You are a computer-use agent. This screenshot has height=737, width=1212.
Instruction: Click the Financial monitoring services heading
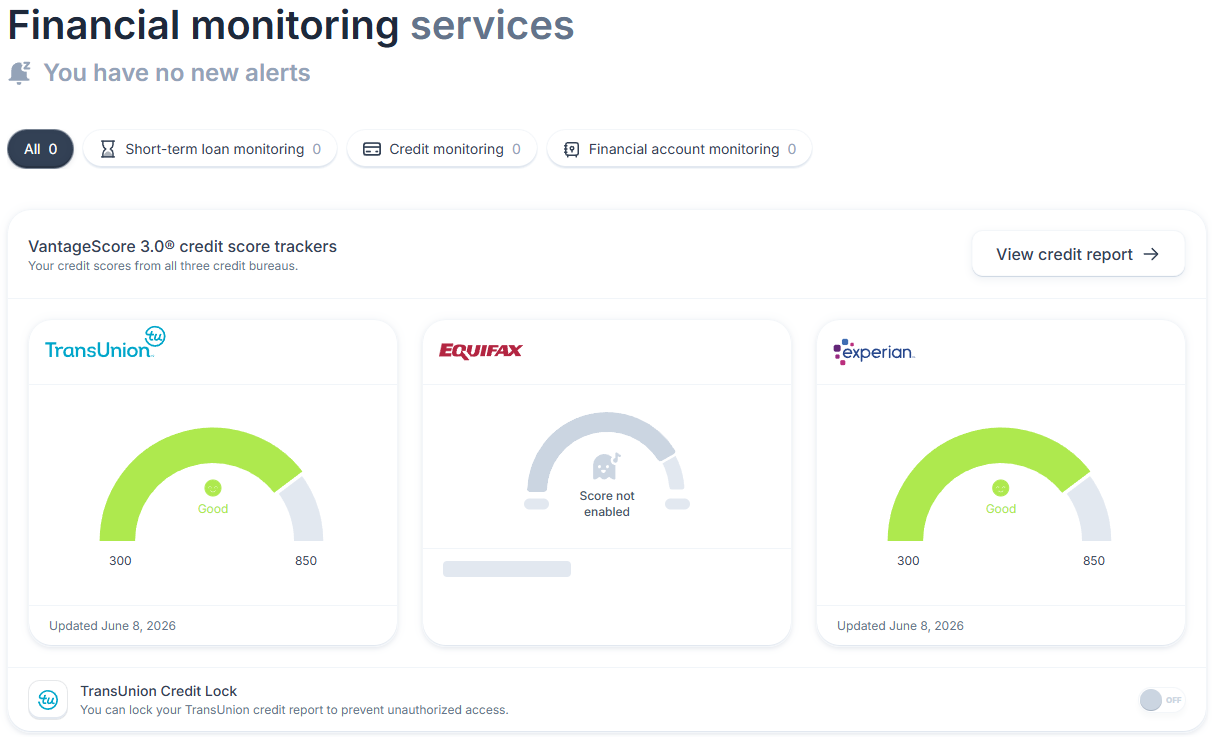tap(291, 25)
